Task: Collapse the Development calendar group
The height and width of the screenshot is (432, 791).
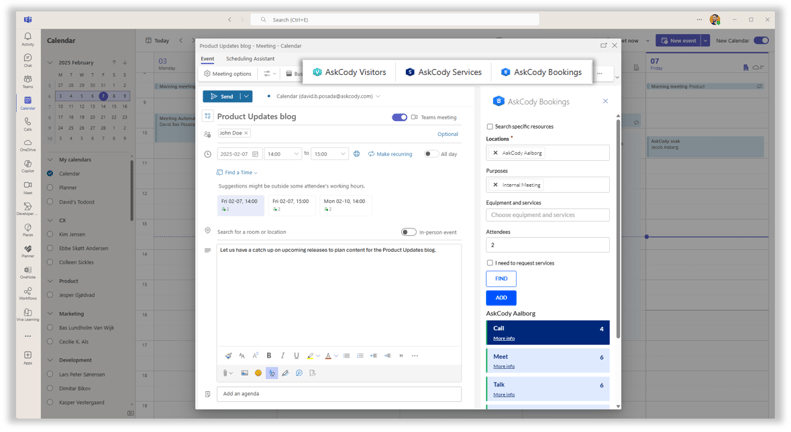Action: pyautogui.click(x=50, y=360)
